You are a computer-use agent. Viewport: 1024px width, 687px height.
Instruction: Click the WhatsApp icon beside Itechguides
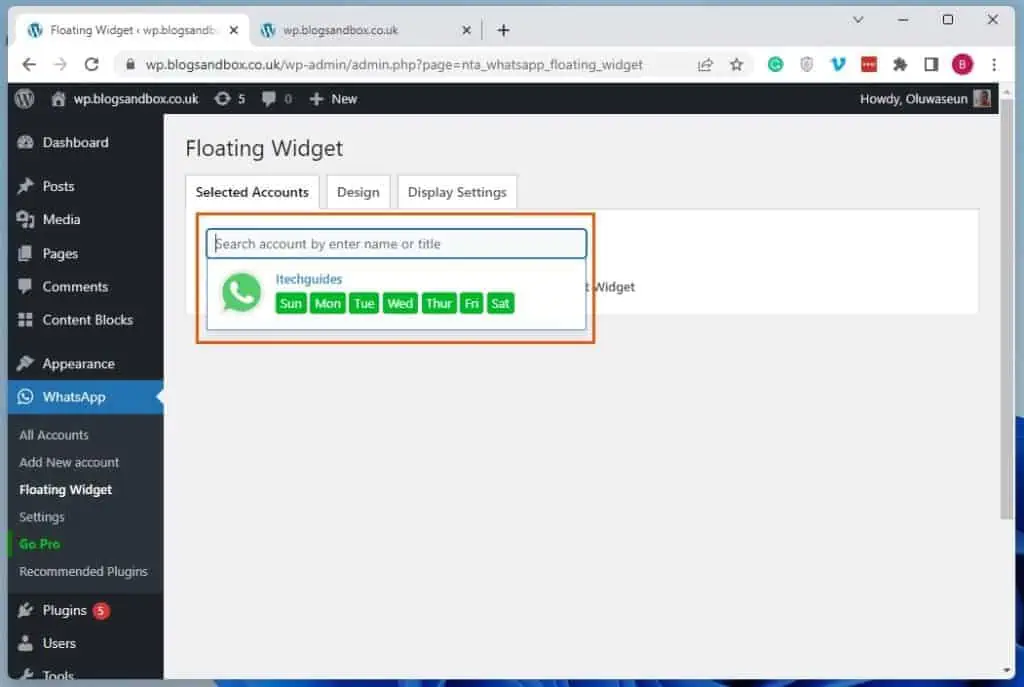point(241,293)
